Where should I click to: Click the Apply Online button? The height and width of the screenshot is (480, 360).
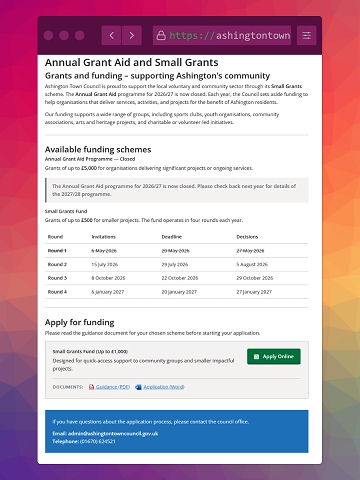click(x=274, y=357)
